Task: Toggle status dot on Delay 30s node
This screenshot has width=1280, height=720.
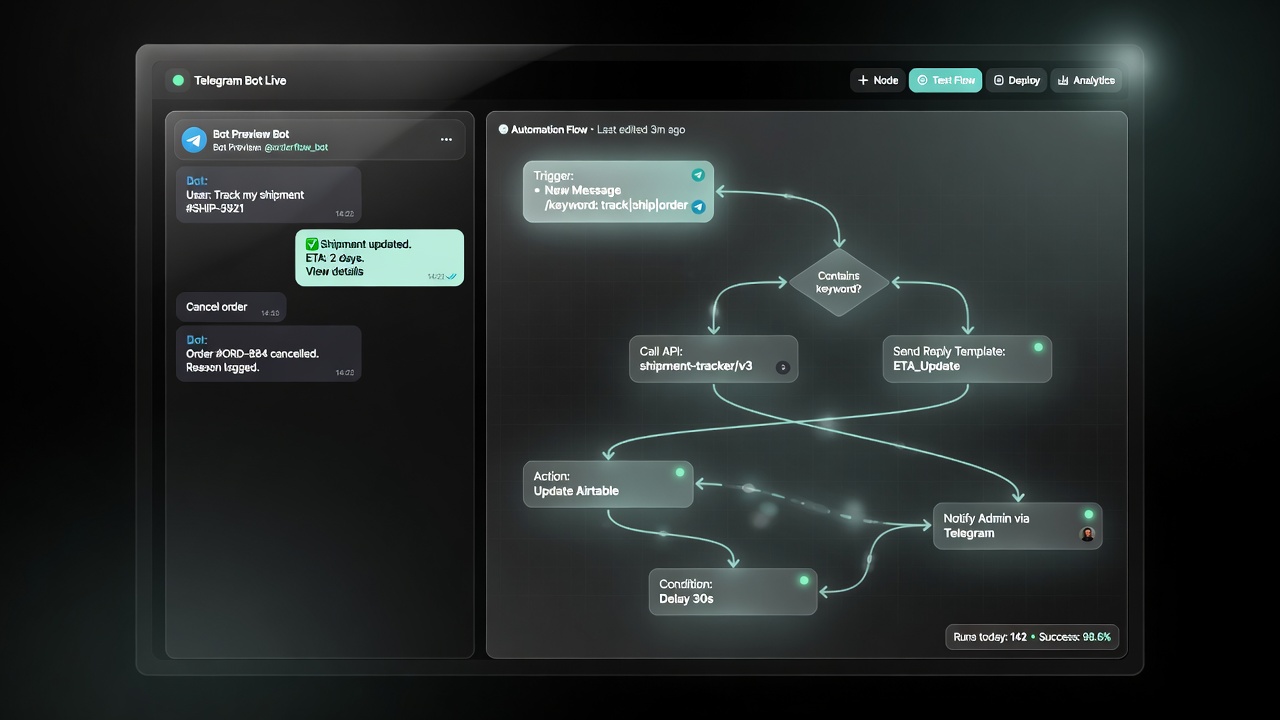Action: (803, 580)
